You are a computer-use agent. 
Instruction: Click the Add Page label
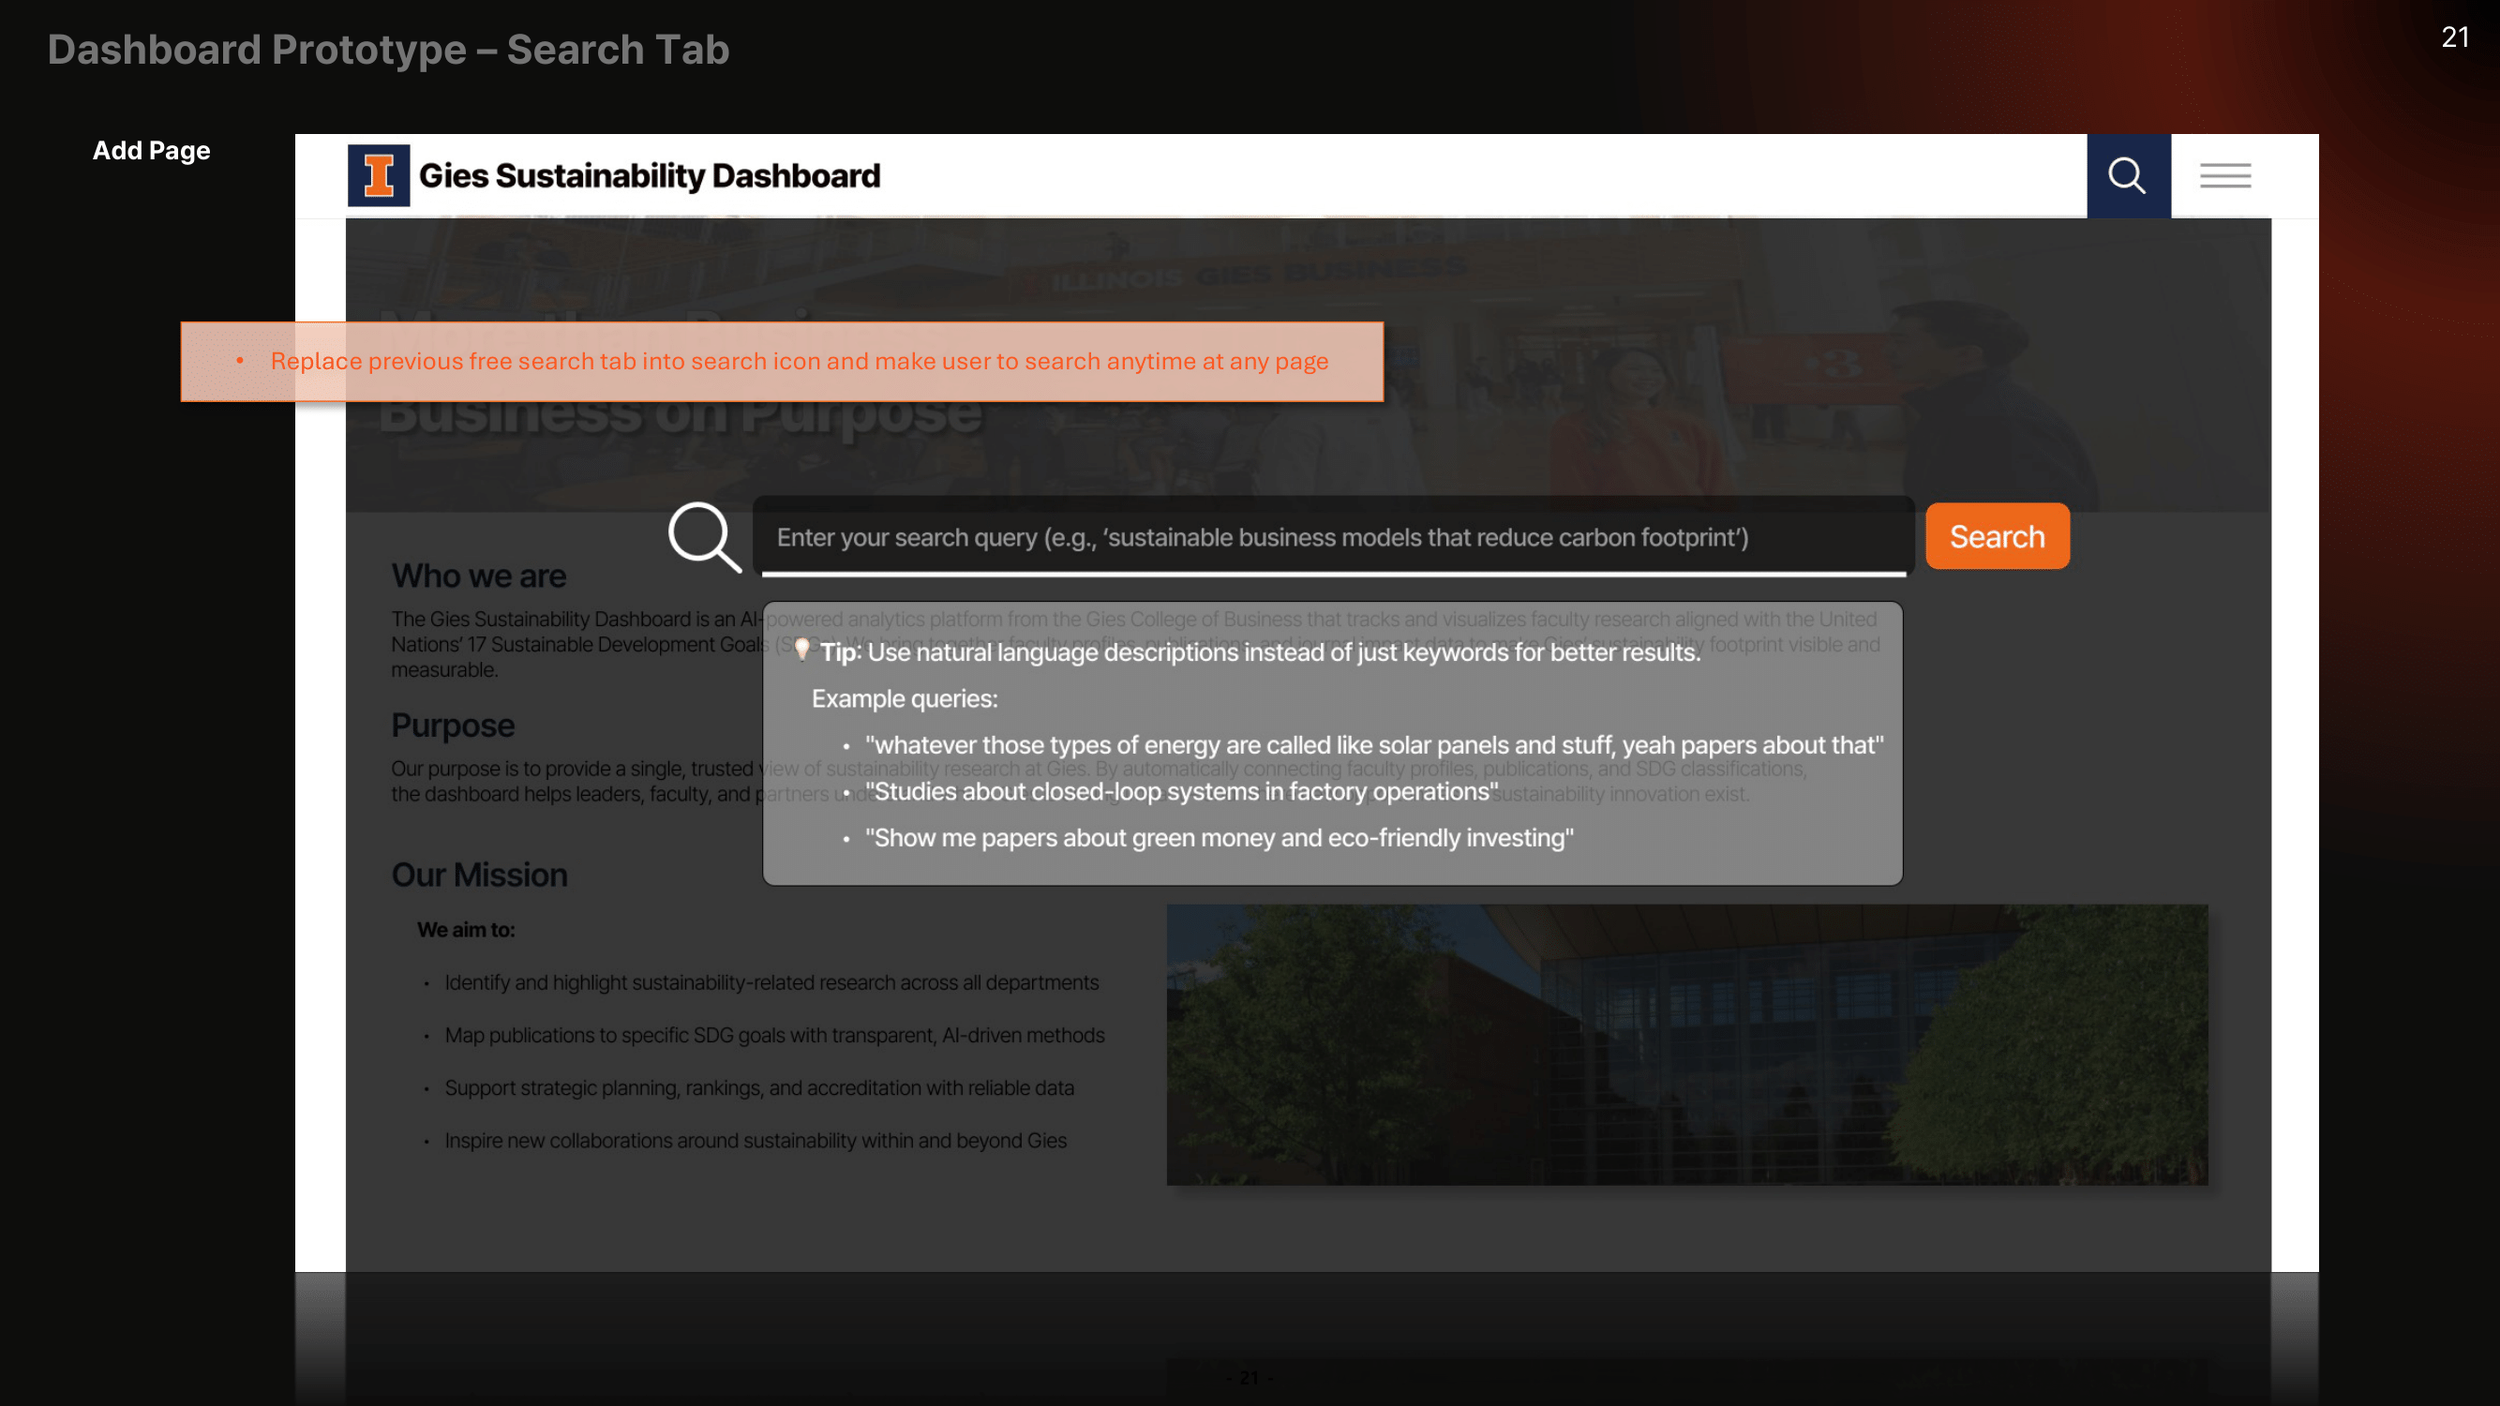(151, 151)
